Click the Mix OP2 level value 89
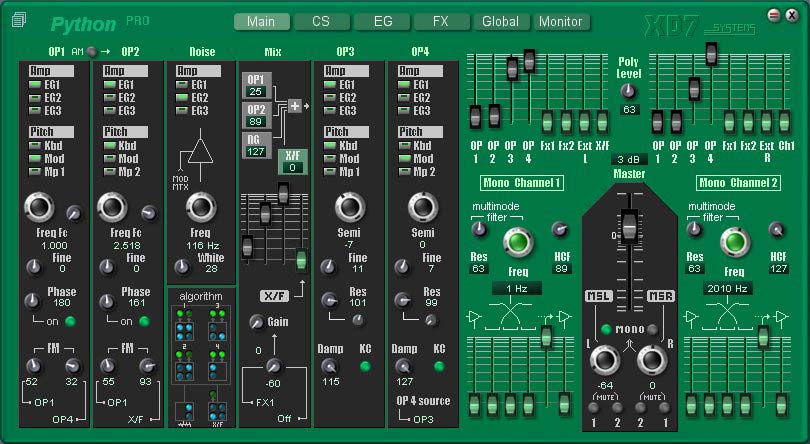 coord(256,121)
